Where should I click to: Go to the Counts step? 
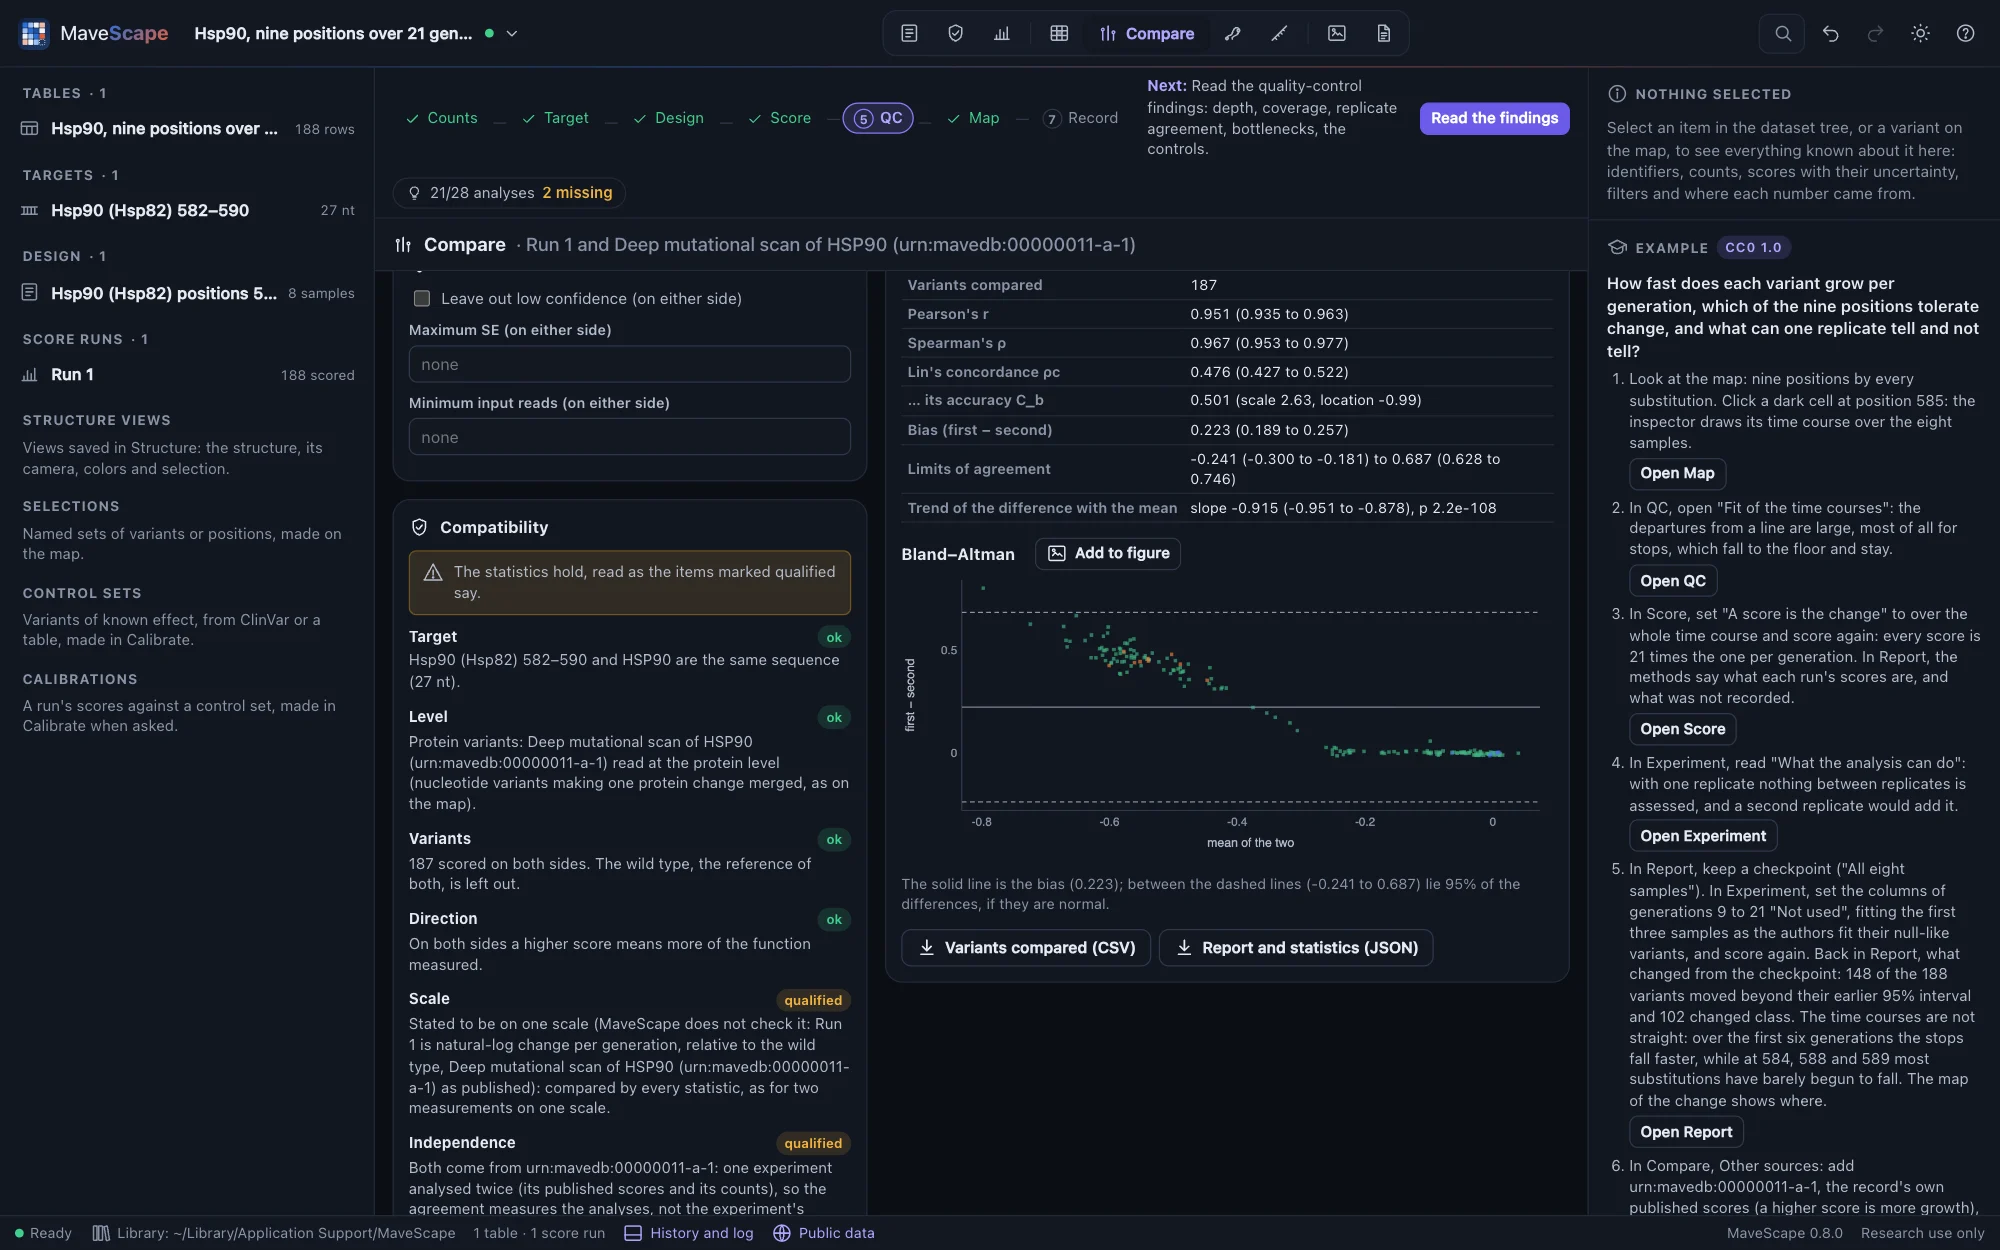click(442, 118)
